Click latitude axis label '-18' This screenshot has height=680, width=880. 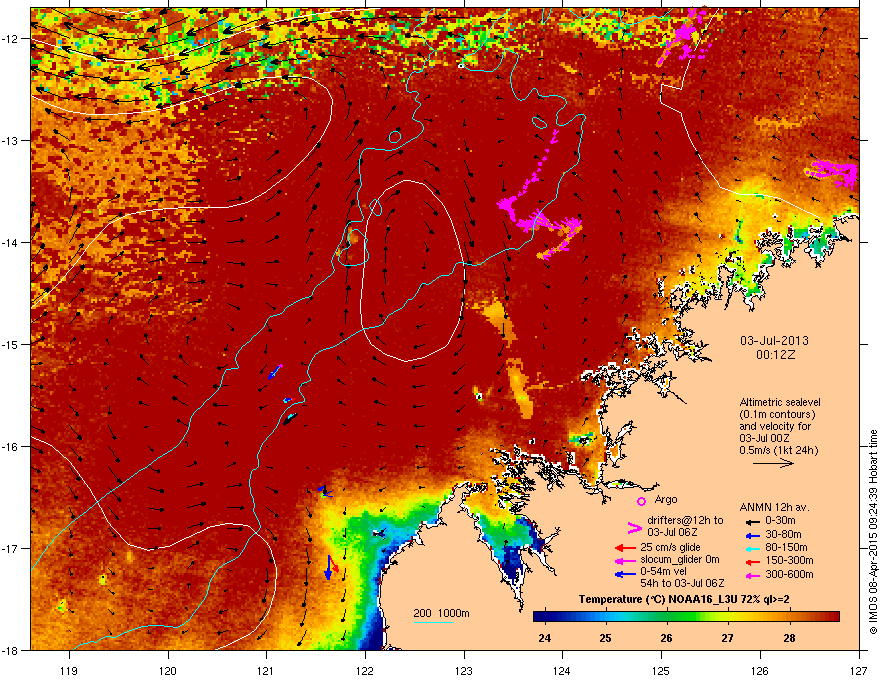point(11,650)
